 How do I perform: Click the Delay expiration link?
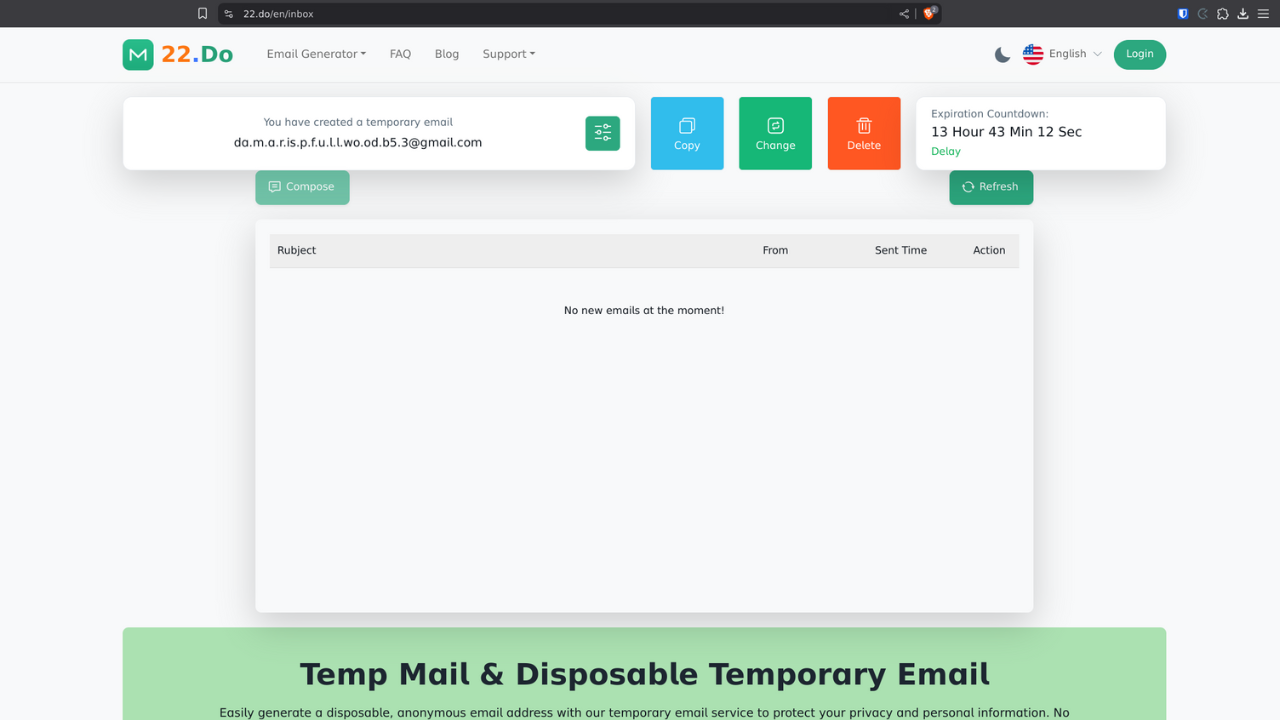[x=945, y=152]
